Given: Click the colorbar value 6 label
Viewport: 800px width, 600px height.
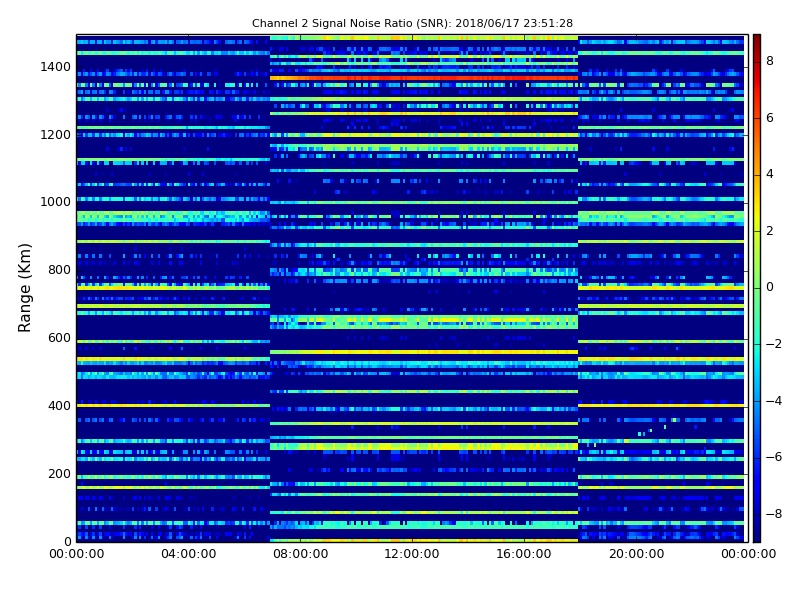Looking at the screenshot, I should (770, 118).
